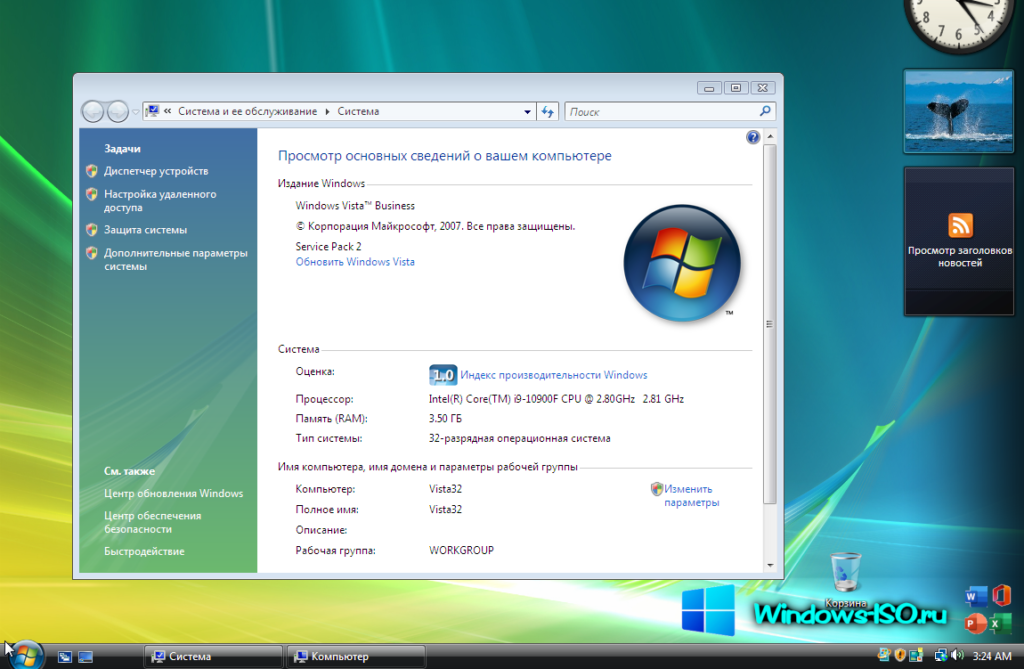
Task: Expand breadcrumb arrow after Система и ее обслуживание
Action: tap(327, 112)
